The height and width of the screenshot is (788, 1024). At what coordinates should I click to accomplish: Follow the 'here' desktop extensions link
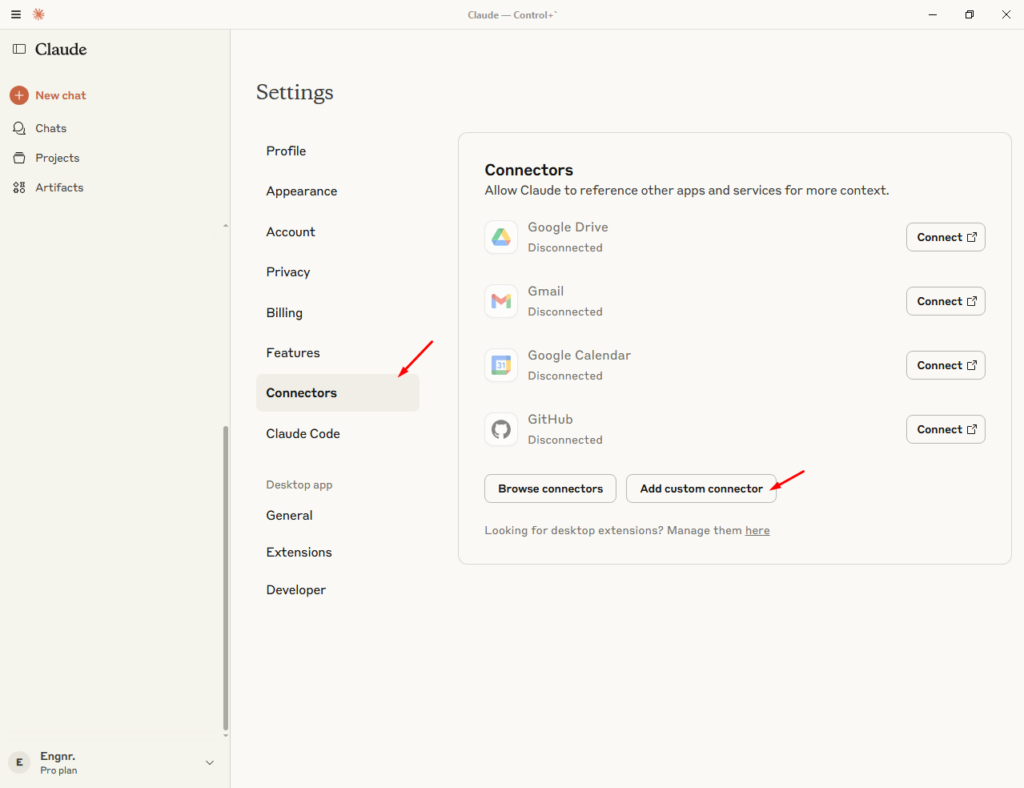point(758,530)
